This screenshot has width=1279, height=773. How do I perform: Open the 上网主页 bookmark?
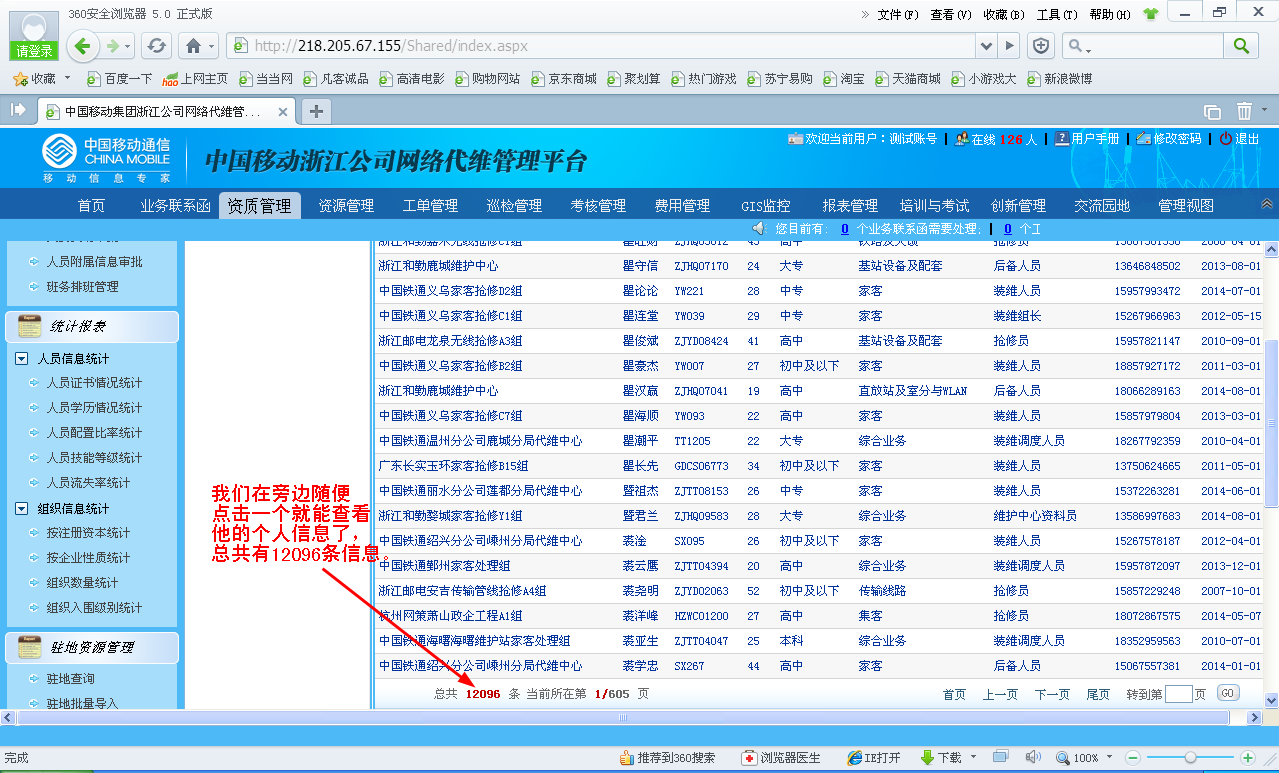(x=195, y=78)
